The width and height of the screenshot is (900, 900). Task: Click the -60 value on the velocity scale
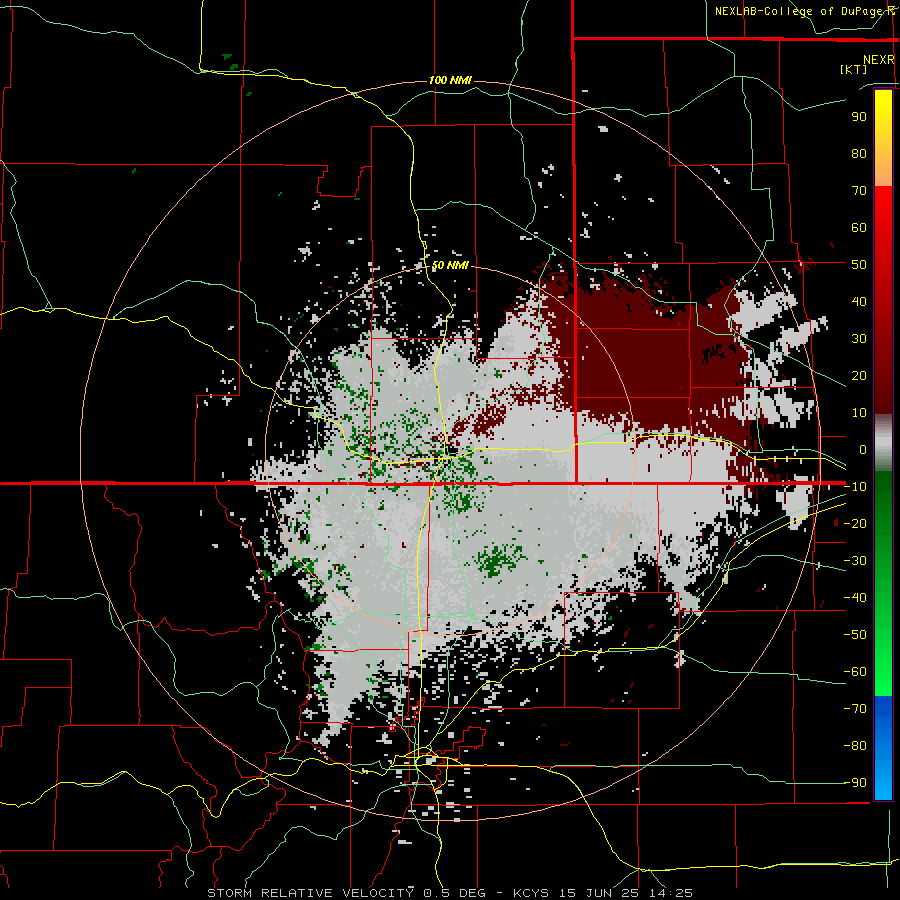click(855, 672)
